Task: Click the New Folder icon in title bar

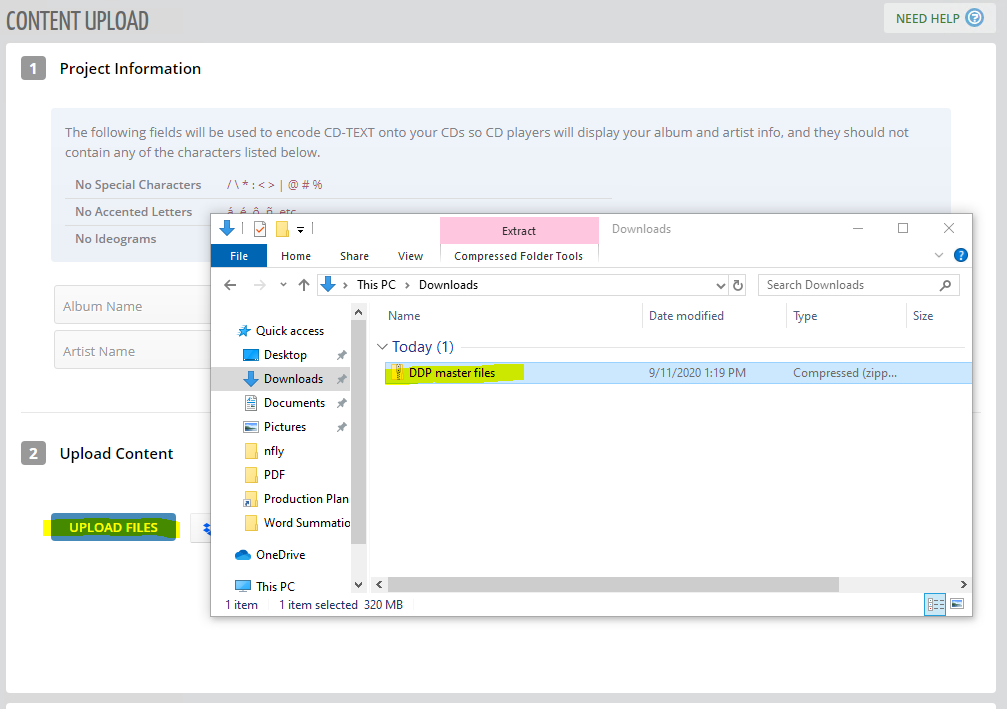Action: click(x=282, y=229)
